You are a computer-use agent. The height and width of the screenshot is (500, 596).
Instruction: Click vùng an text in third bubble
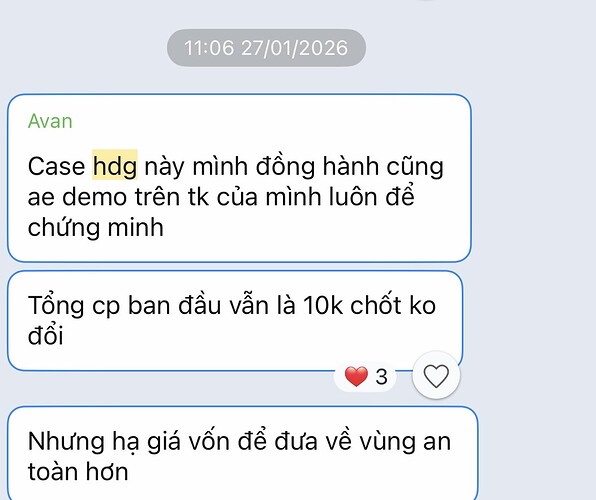click(x=405, y=442)
